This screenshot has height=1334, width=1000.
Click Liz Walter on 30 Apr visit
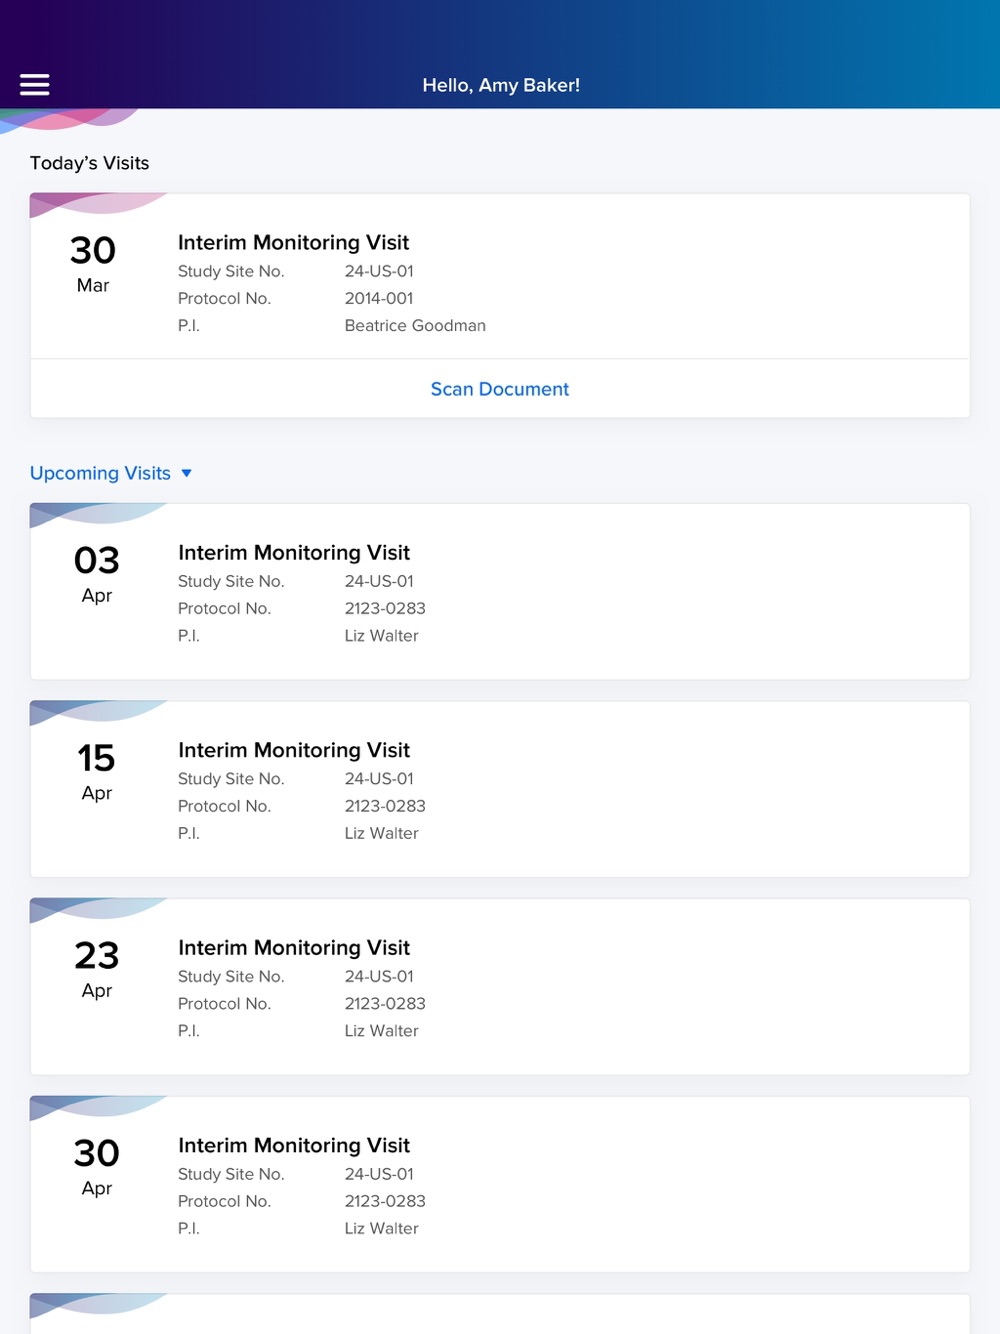(x=381, y=1228)
